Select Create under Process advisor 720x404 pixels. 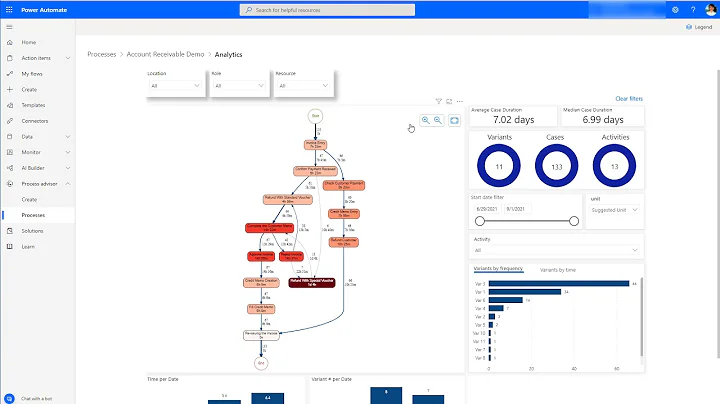29,200
